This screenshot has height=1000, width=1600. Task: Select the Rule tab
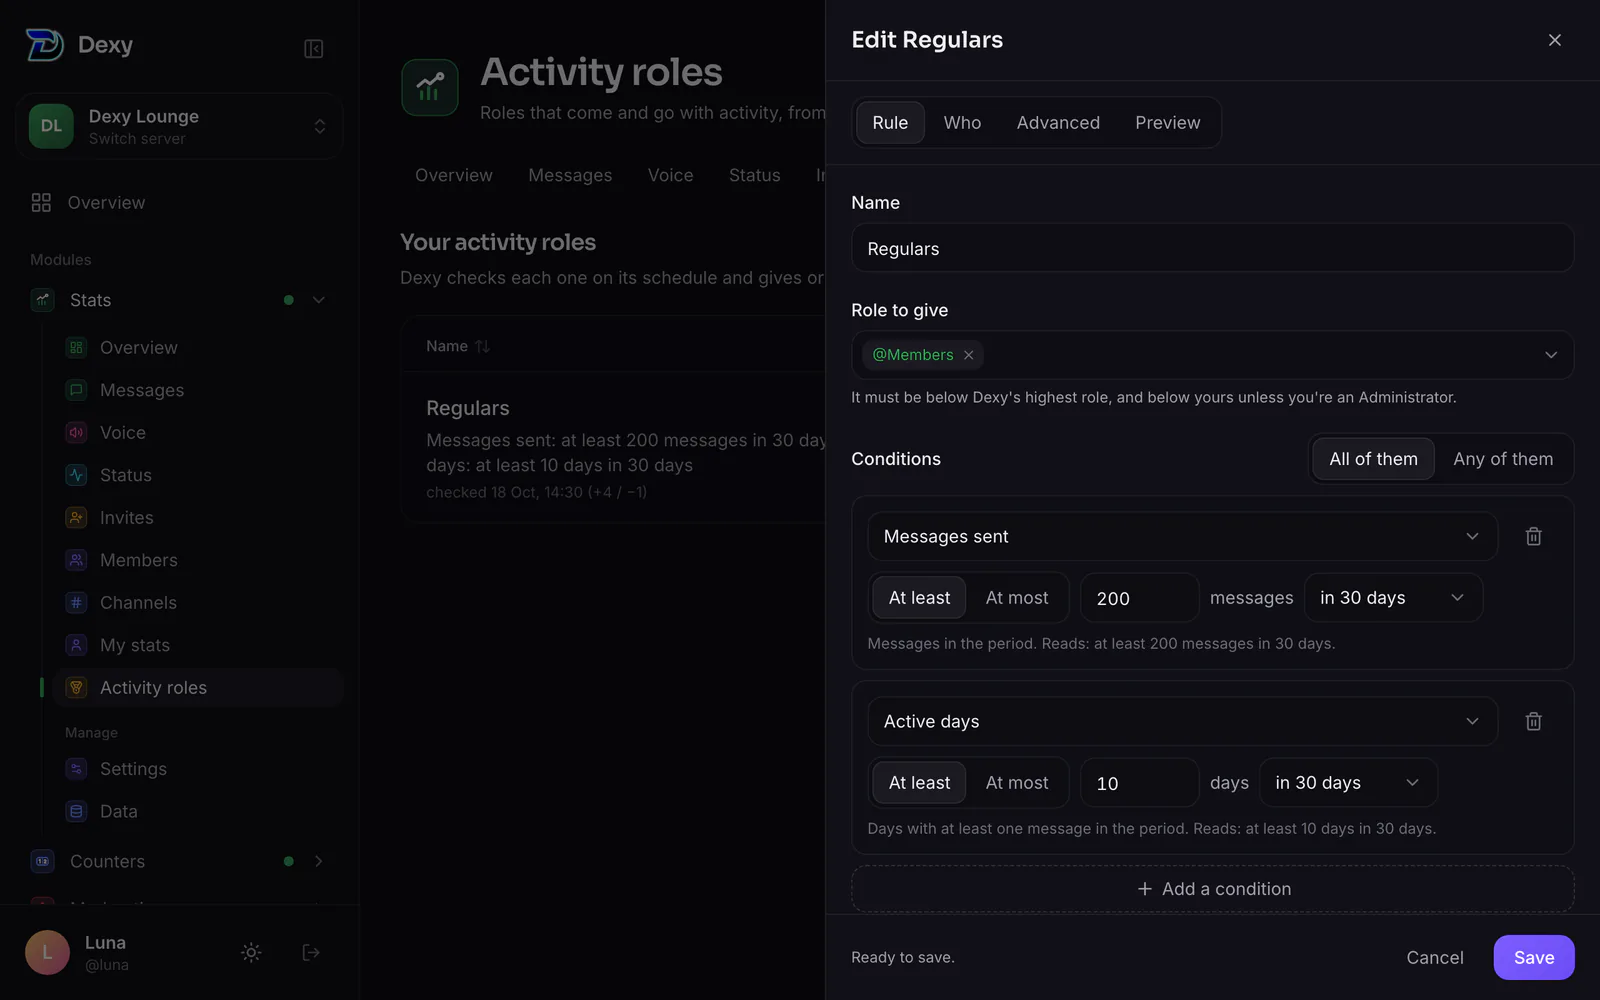(x=890, y=123)
